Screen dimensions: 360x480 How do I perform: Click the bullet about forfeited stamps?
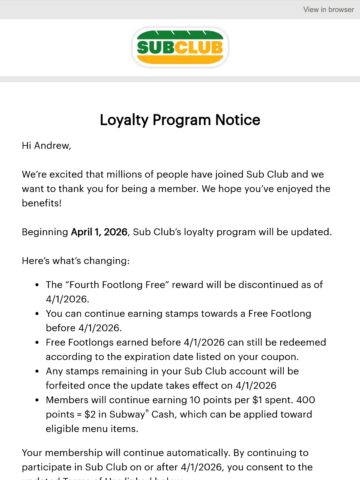coord(172,378)
